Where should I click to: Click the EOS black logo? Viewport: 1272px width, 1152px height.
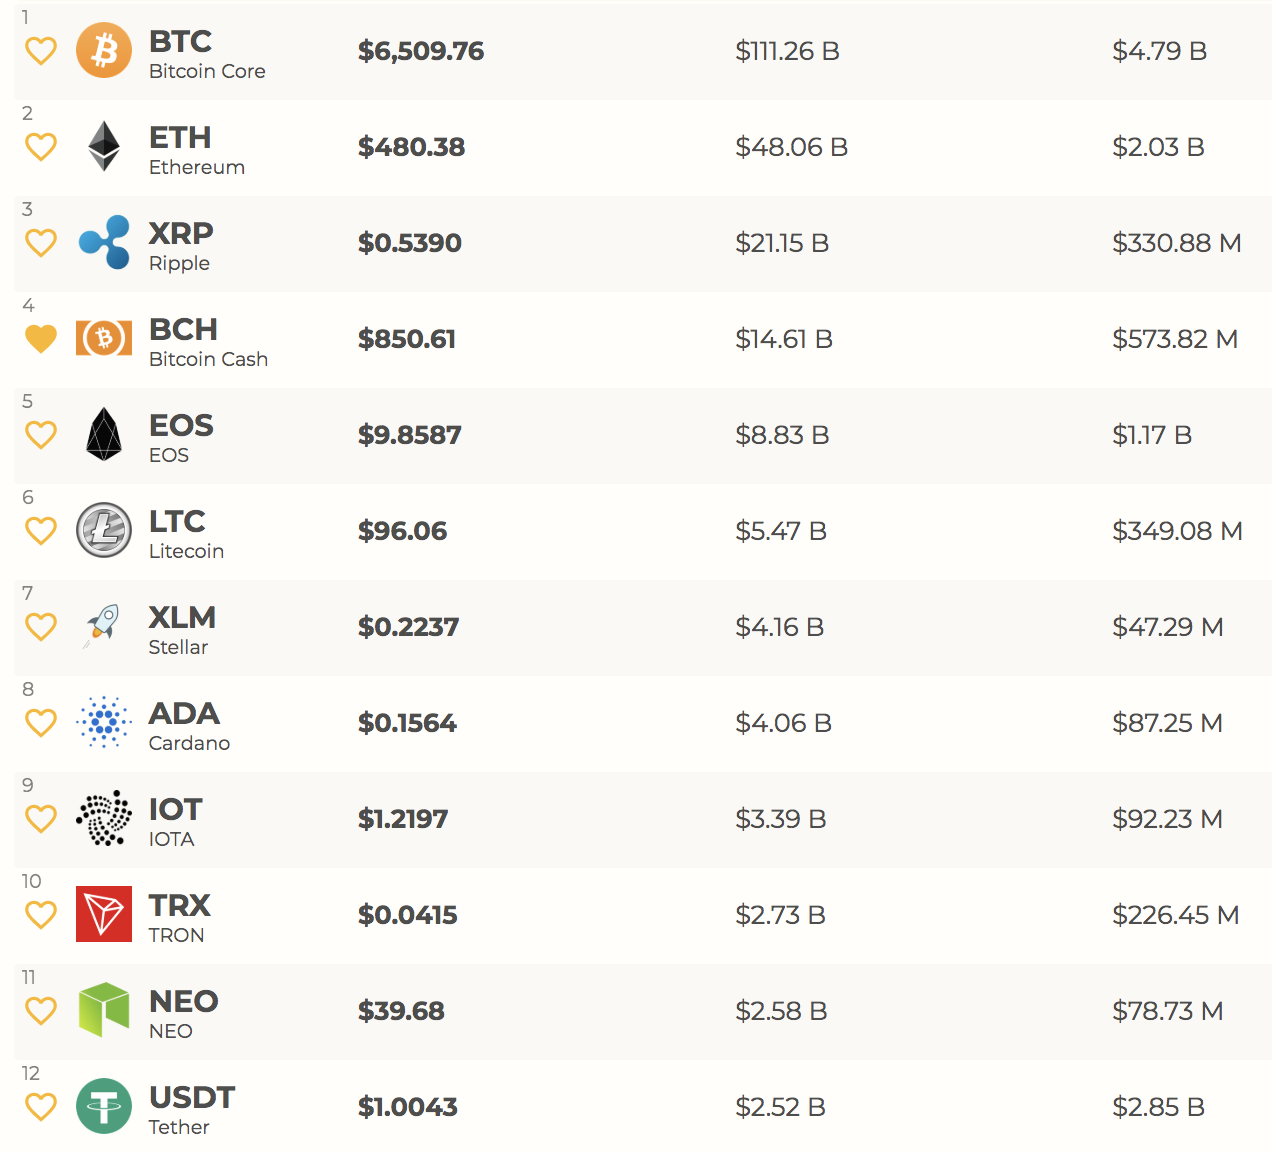click(x=103, y=434)
